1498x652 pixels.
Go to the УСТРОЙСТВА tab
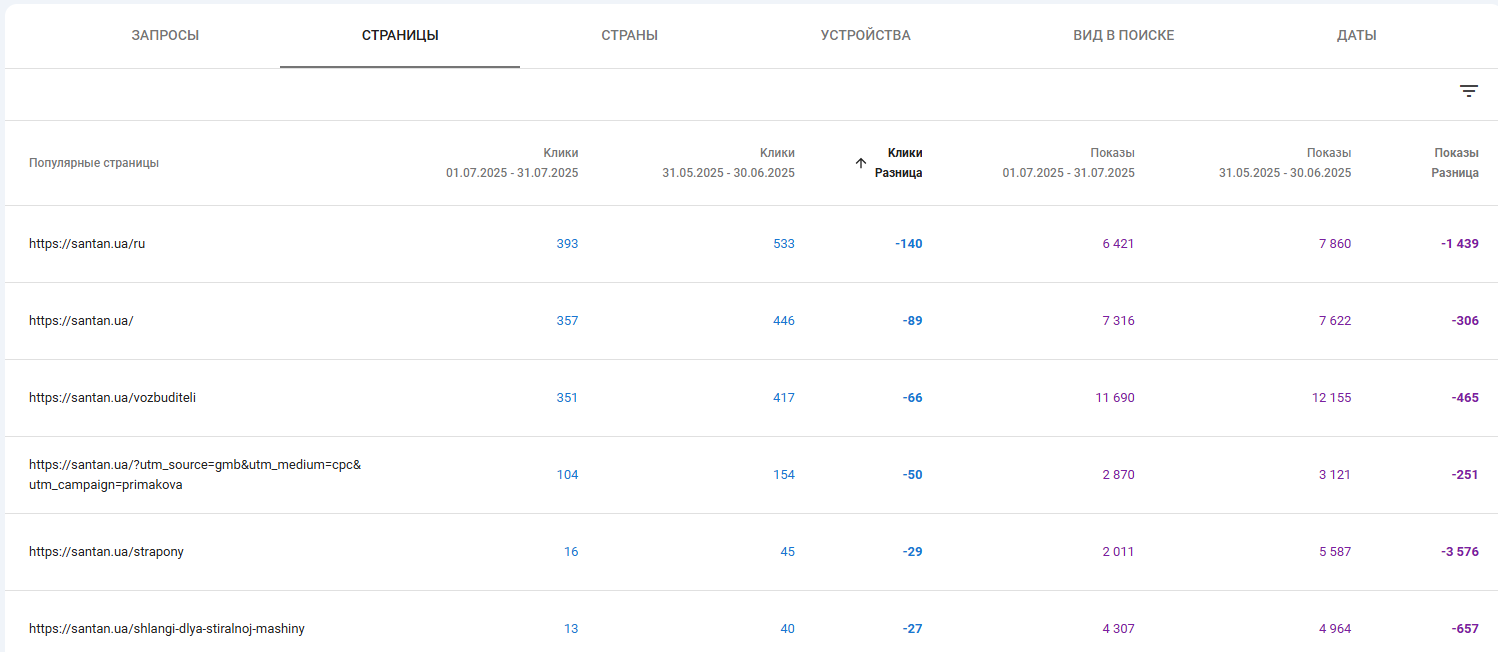[x=865, y=35]
